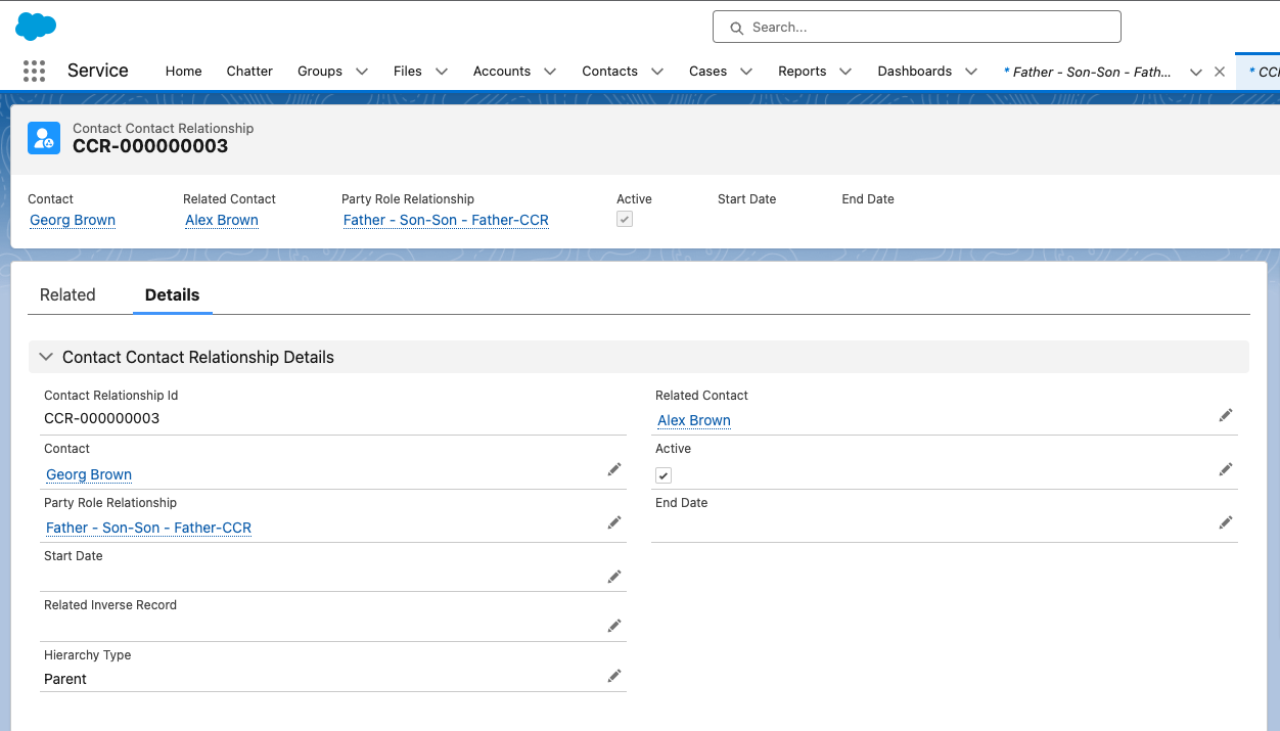Open the Groups dropdown chevron
This screenshot has width=1280, height=731.
click(362, 71)
